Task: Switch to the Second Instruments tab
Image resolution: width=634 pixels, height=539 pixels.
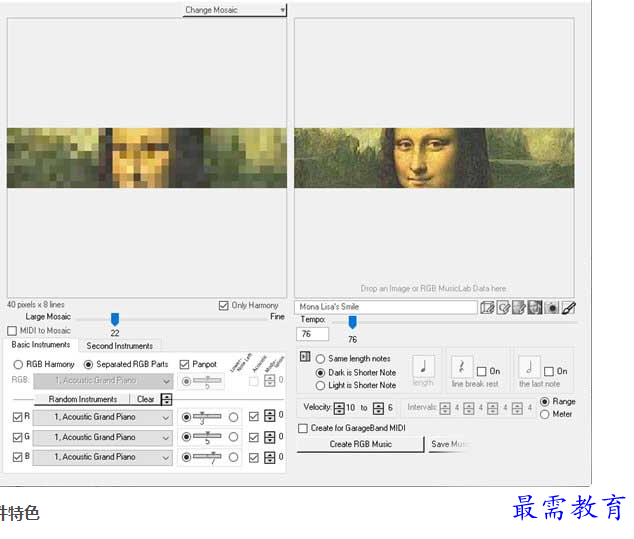Action: (x=120, y=346)
